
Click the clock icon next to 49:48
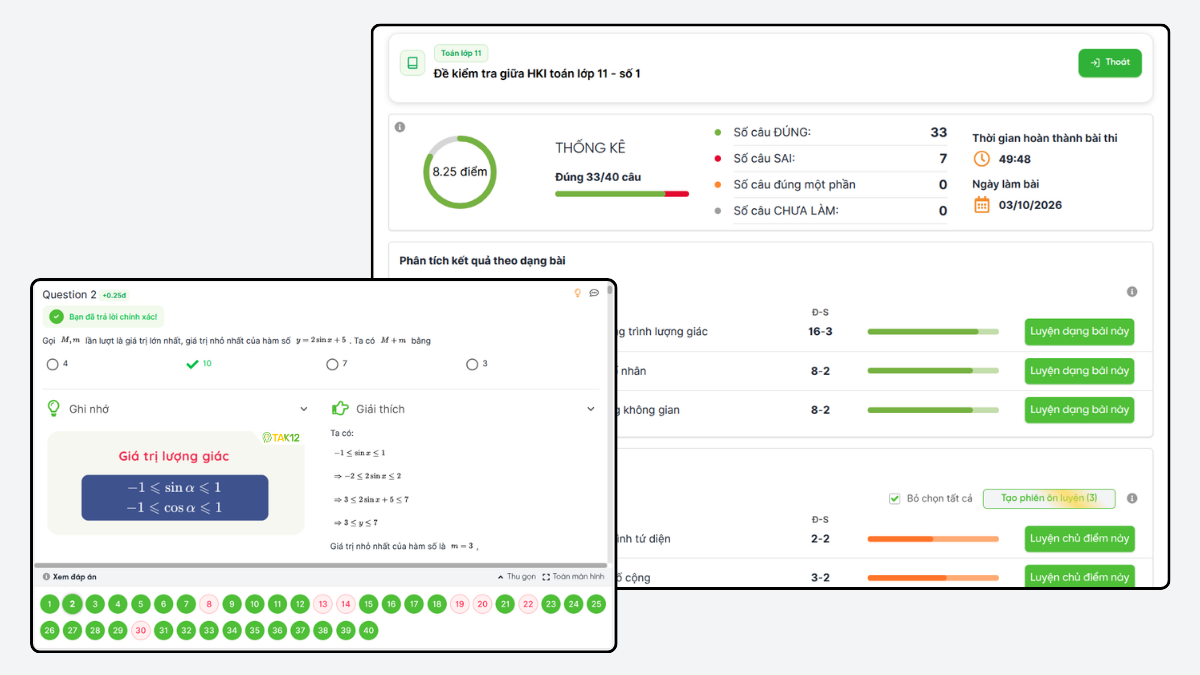point(982,159)
